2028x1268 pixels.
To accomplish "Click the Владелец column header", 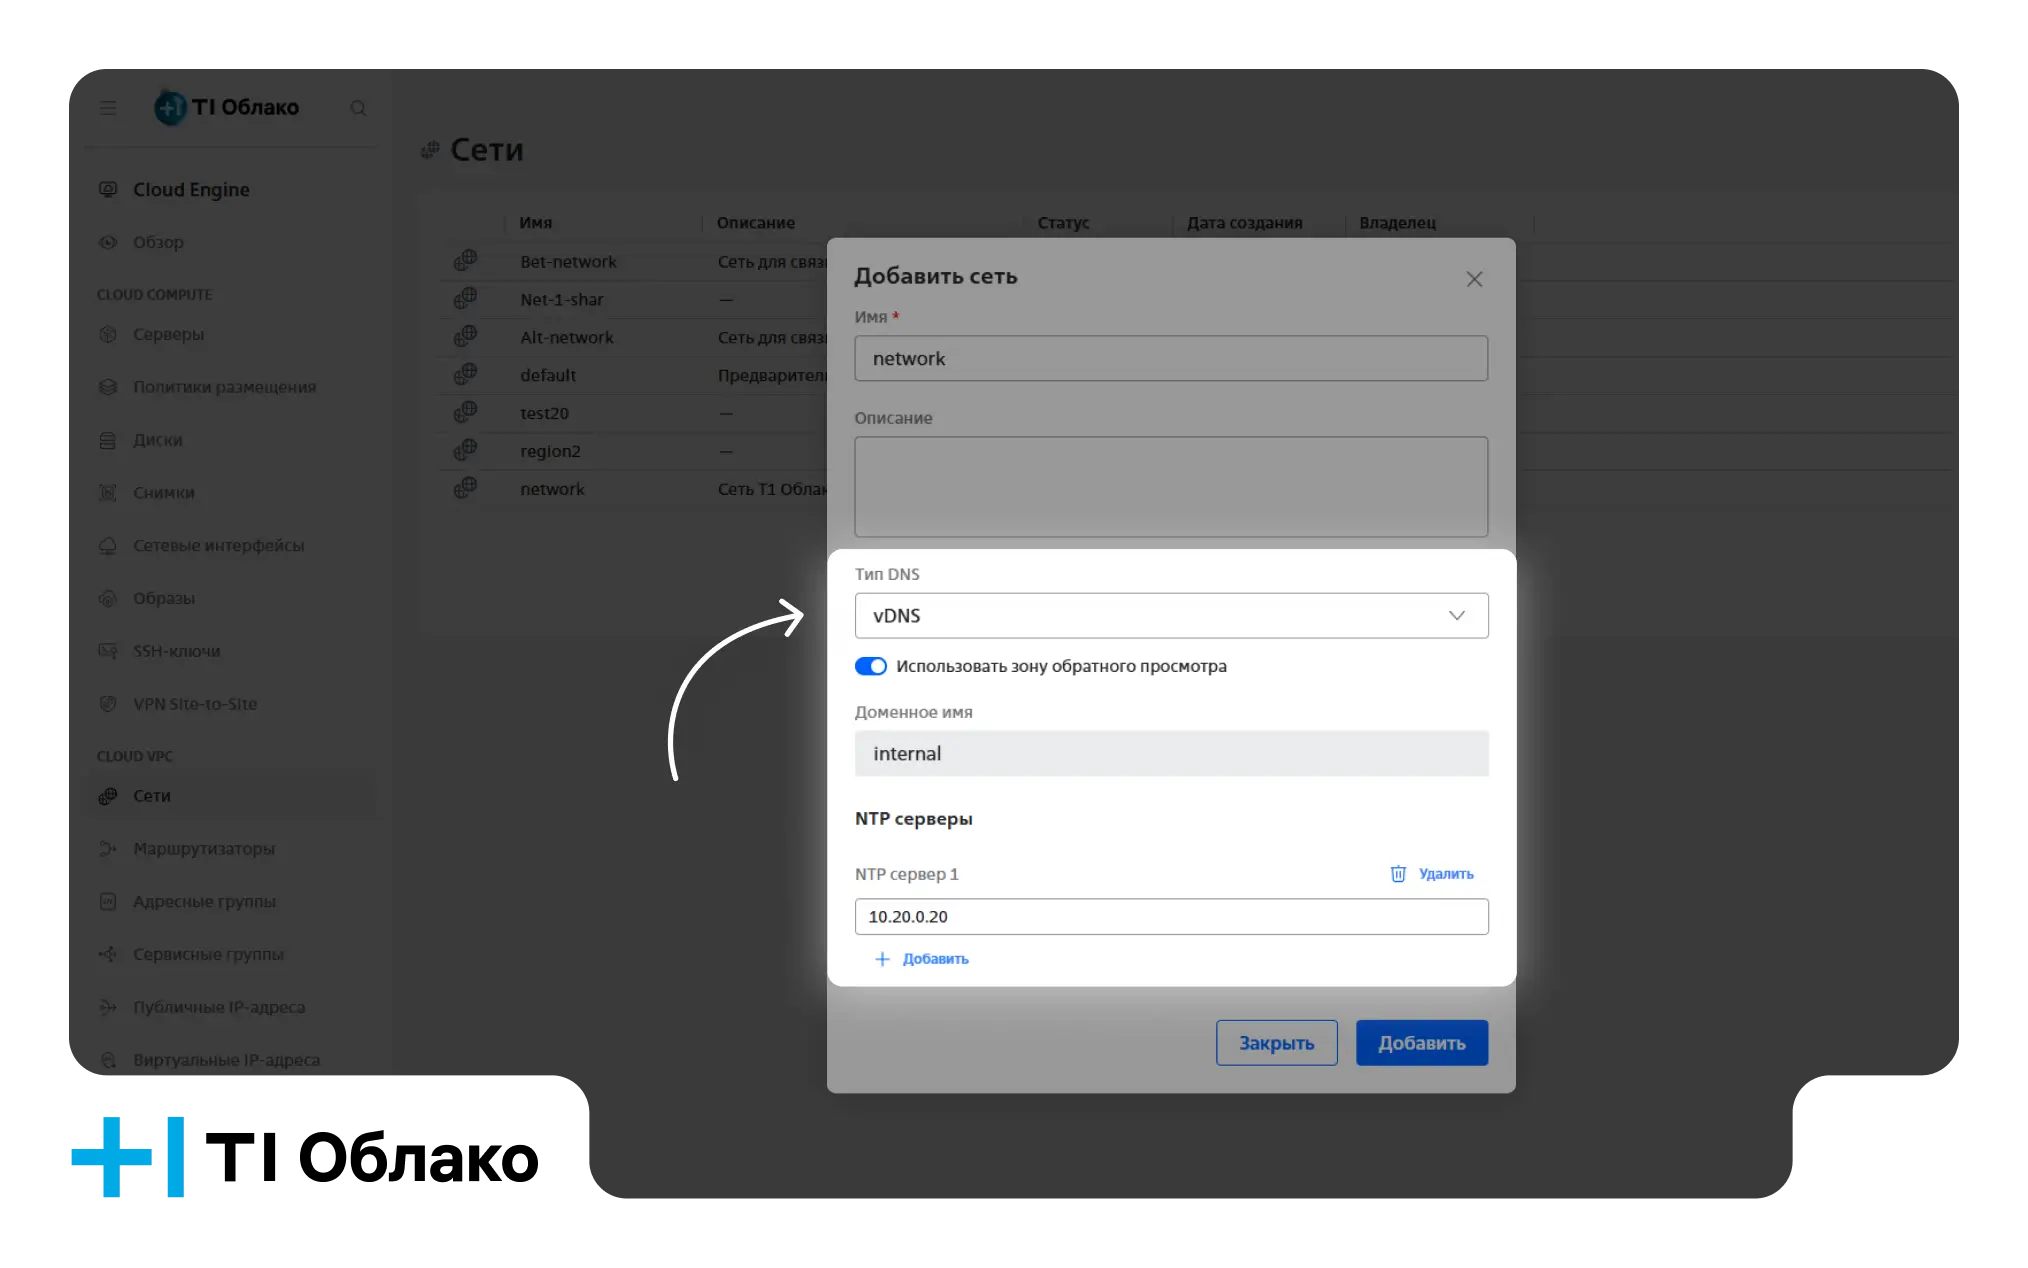I will [x=1397, y=223].
